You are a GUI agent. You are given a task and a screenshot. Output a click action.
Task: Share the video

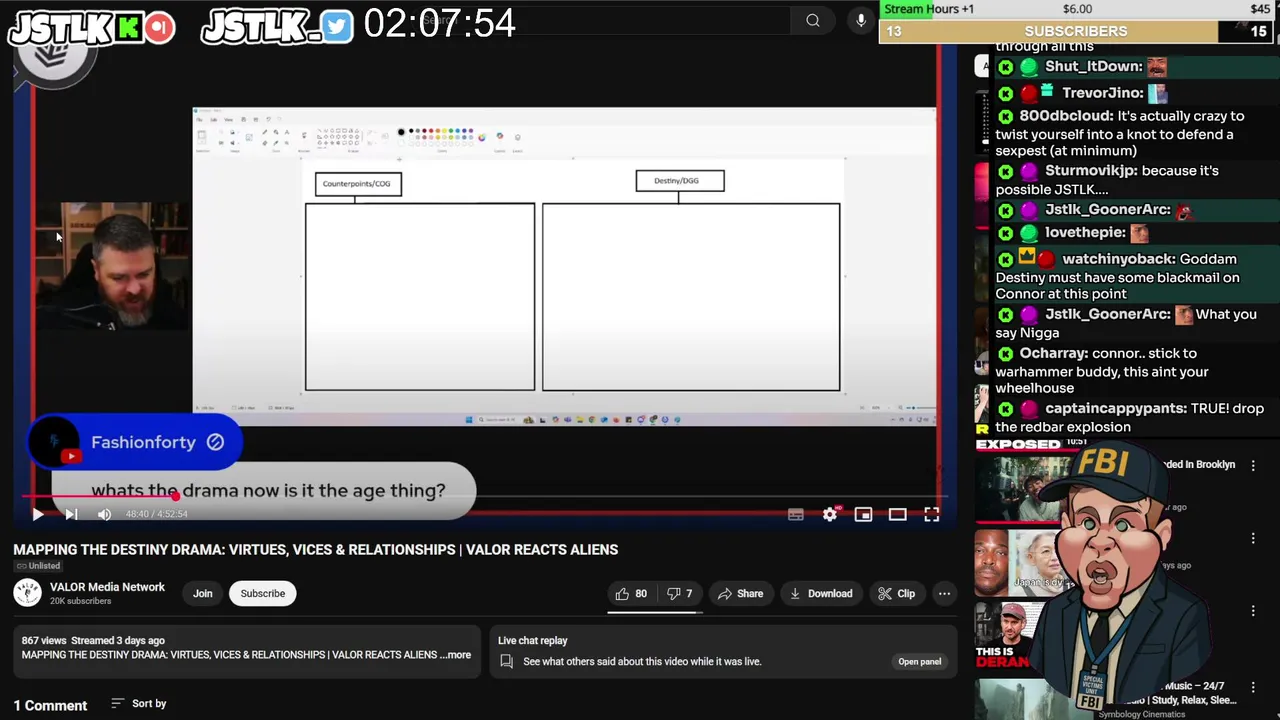740,594
